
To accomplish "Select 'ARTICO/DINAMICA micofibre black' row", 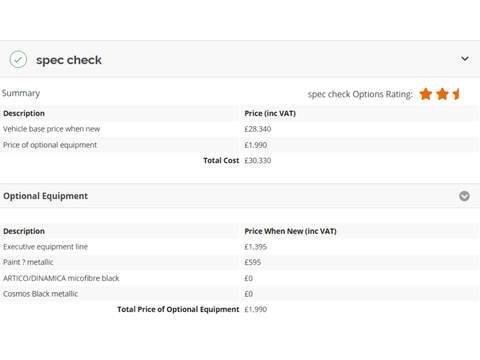I will (240, 278).
